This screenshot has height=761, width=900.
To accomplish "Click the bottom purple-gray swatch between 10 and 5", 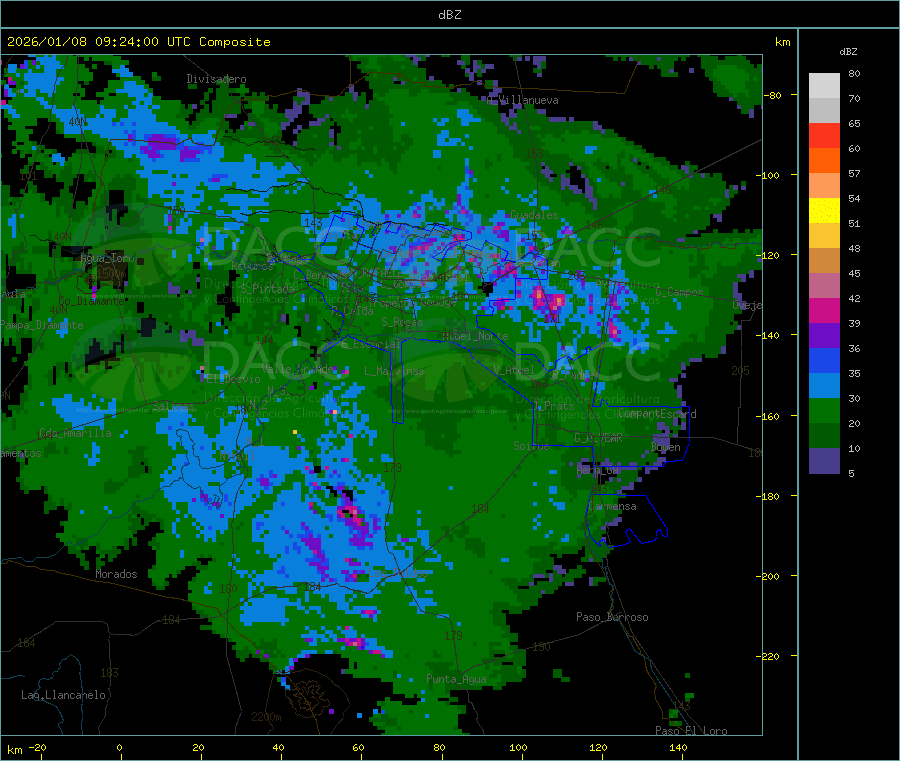I will point(824,461).
